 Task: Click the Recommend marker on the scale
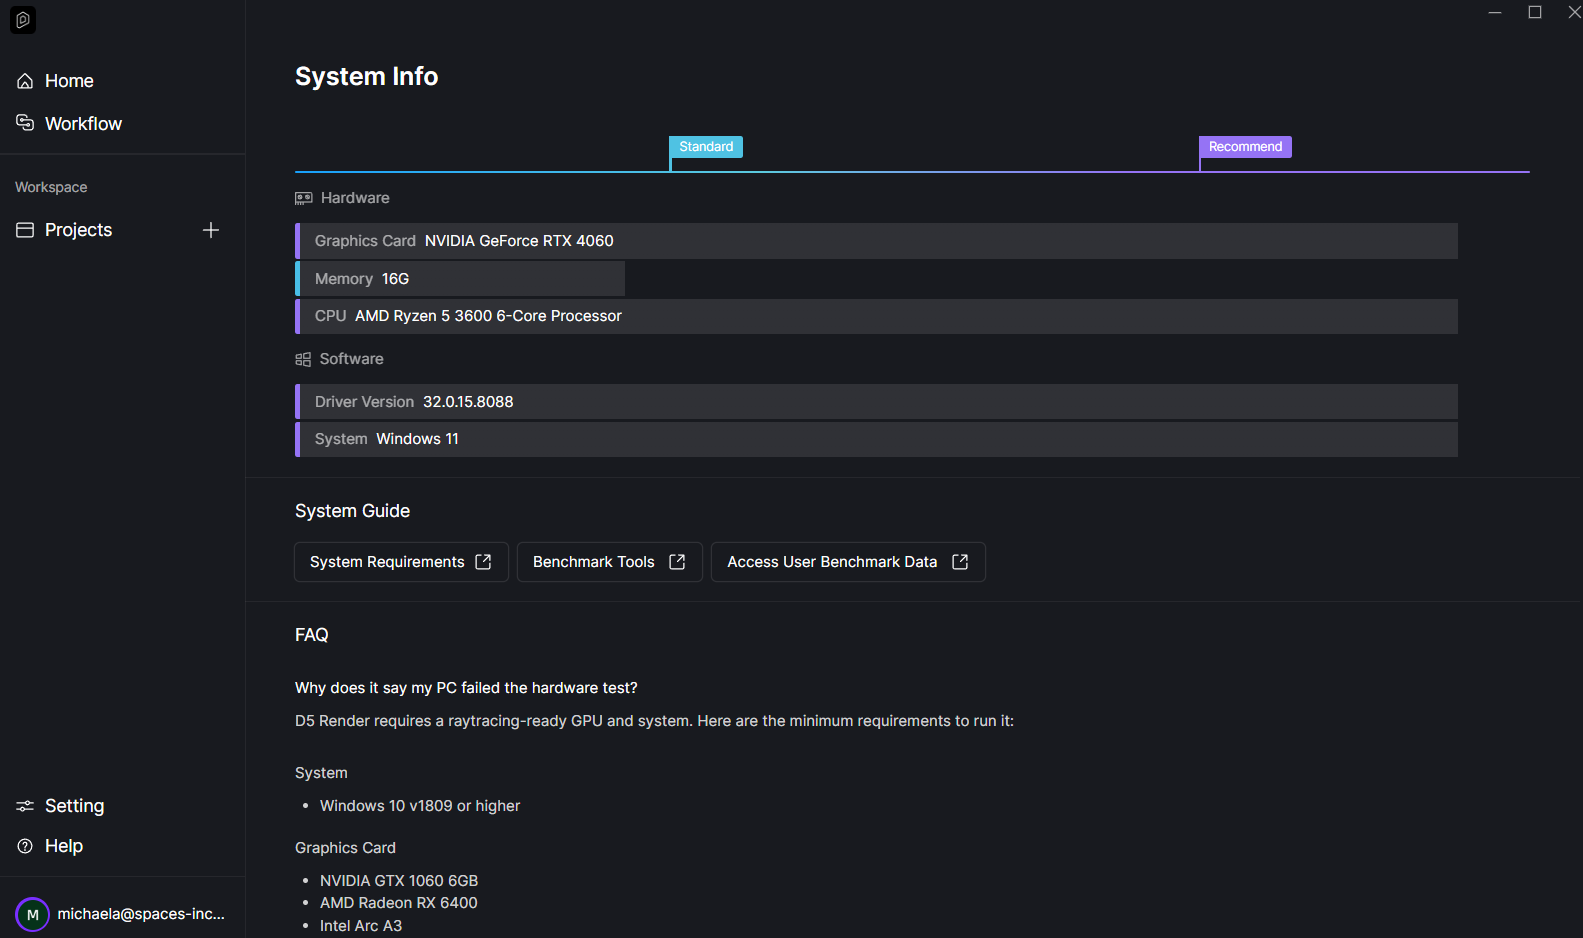1245,147
